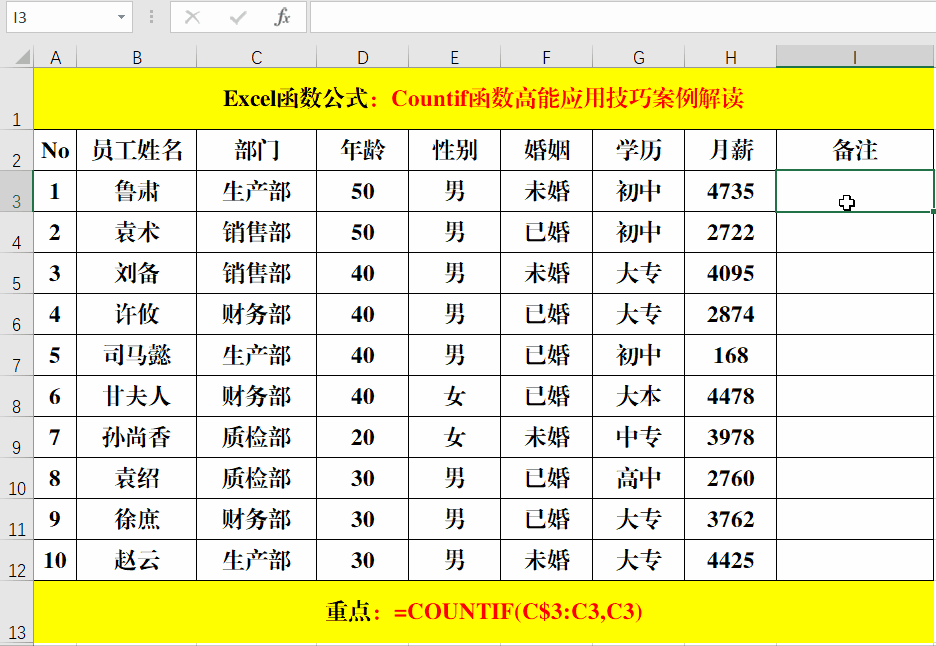Select column B header
This screenshot has height=646, width=936.
click(x=137, y=57)
